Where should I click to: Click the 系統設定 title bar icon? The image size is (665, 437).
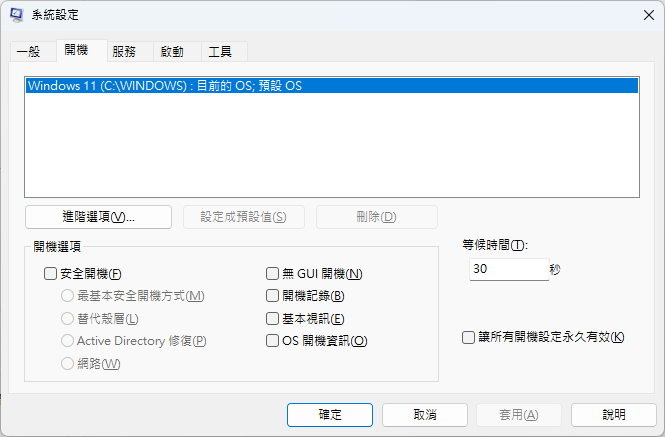(x=16, y=15)
